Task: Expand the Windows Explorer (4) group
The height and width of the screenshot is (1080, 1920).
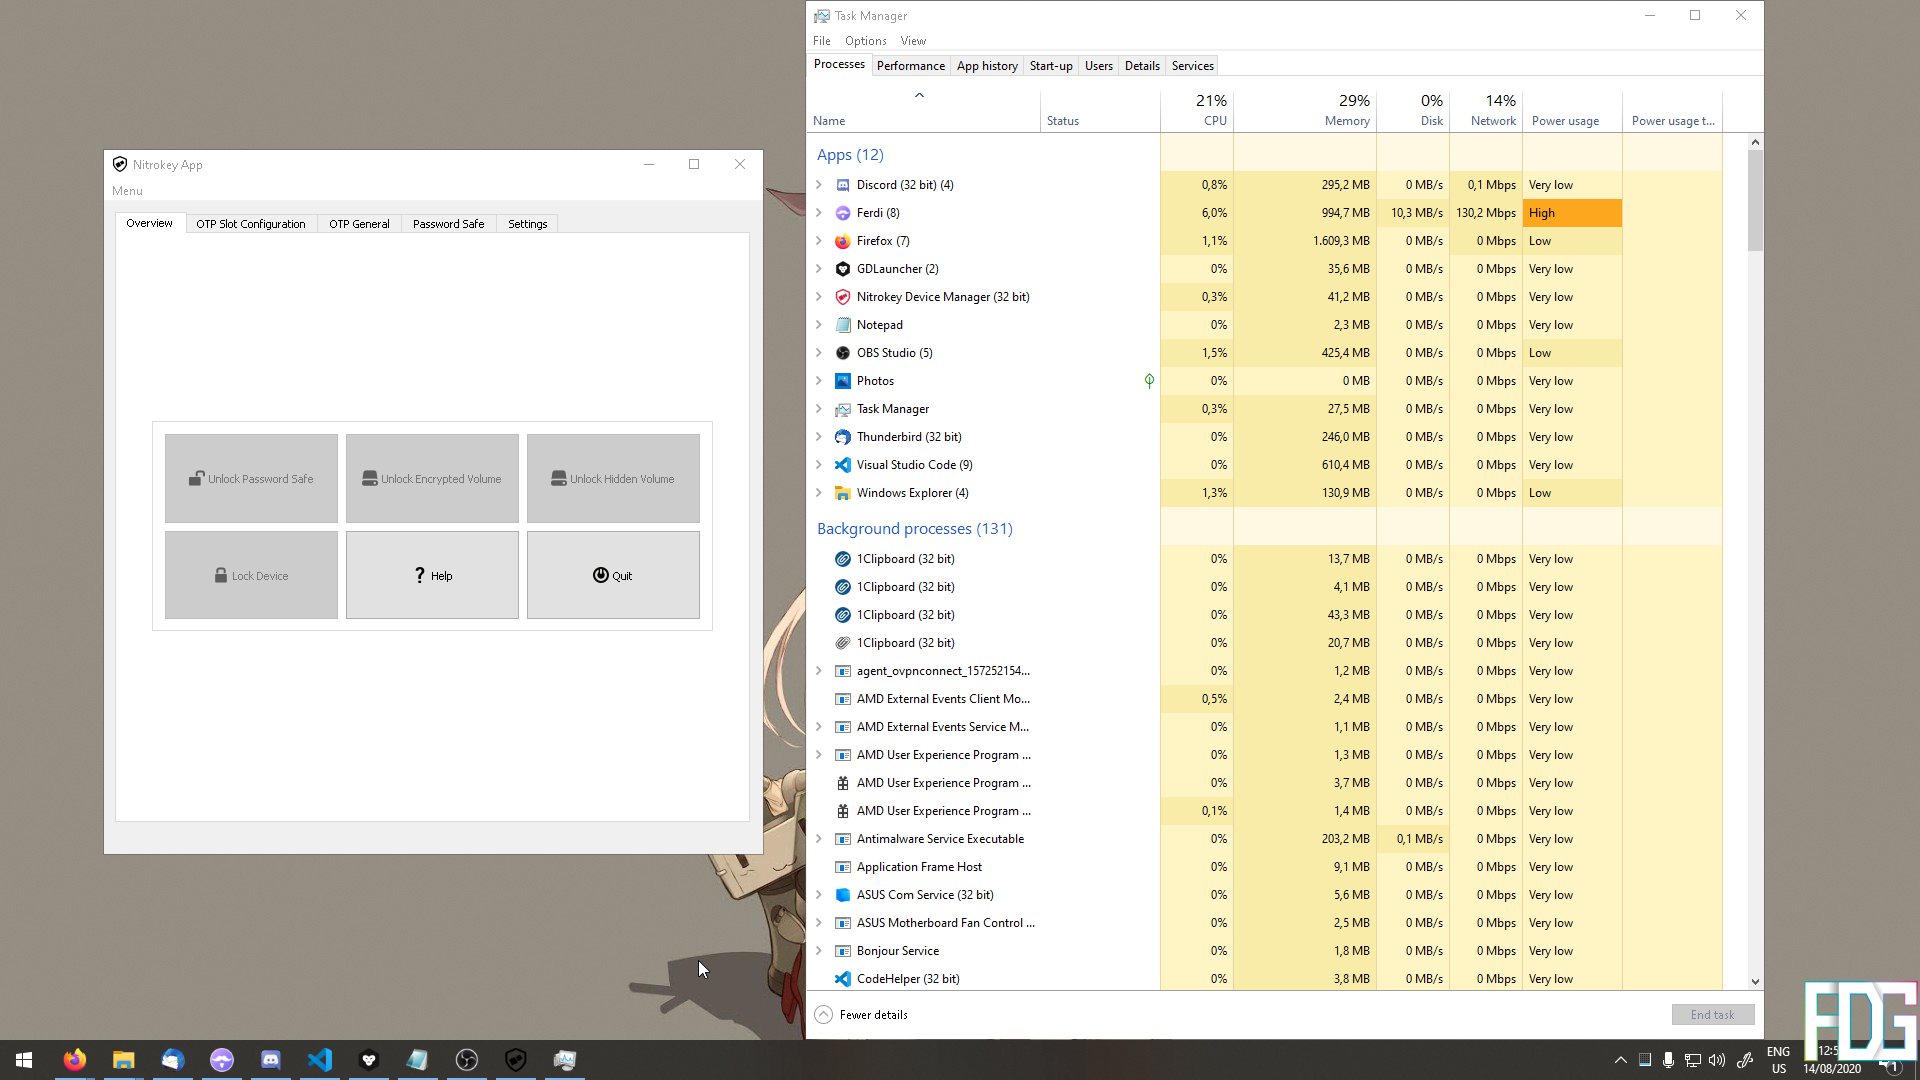Action: coord(819,493)
